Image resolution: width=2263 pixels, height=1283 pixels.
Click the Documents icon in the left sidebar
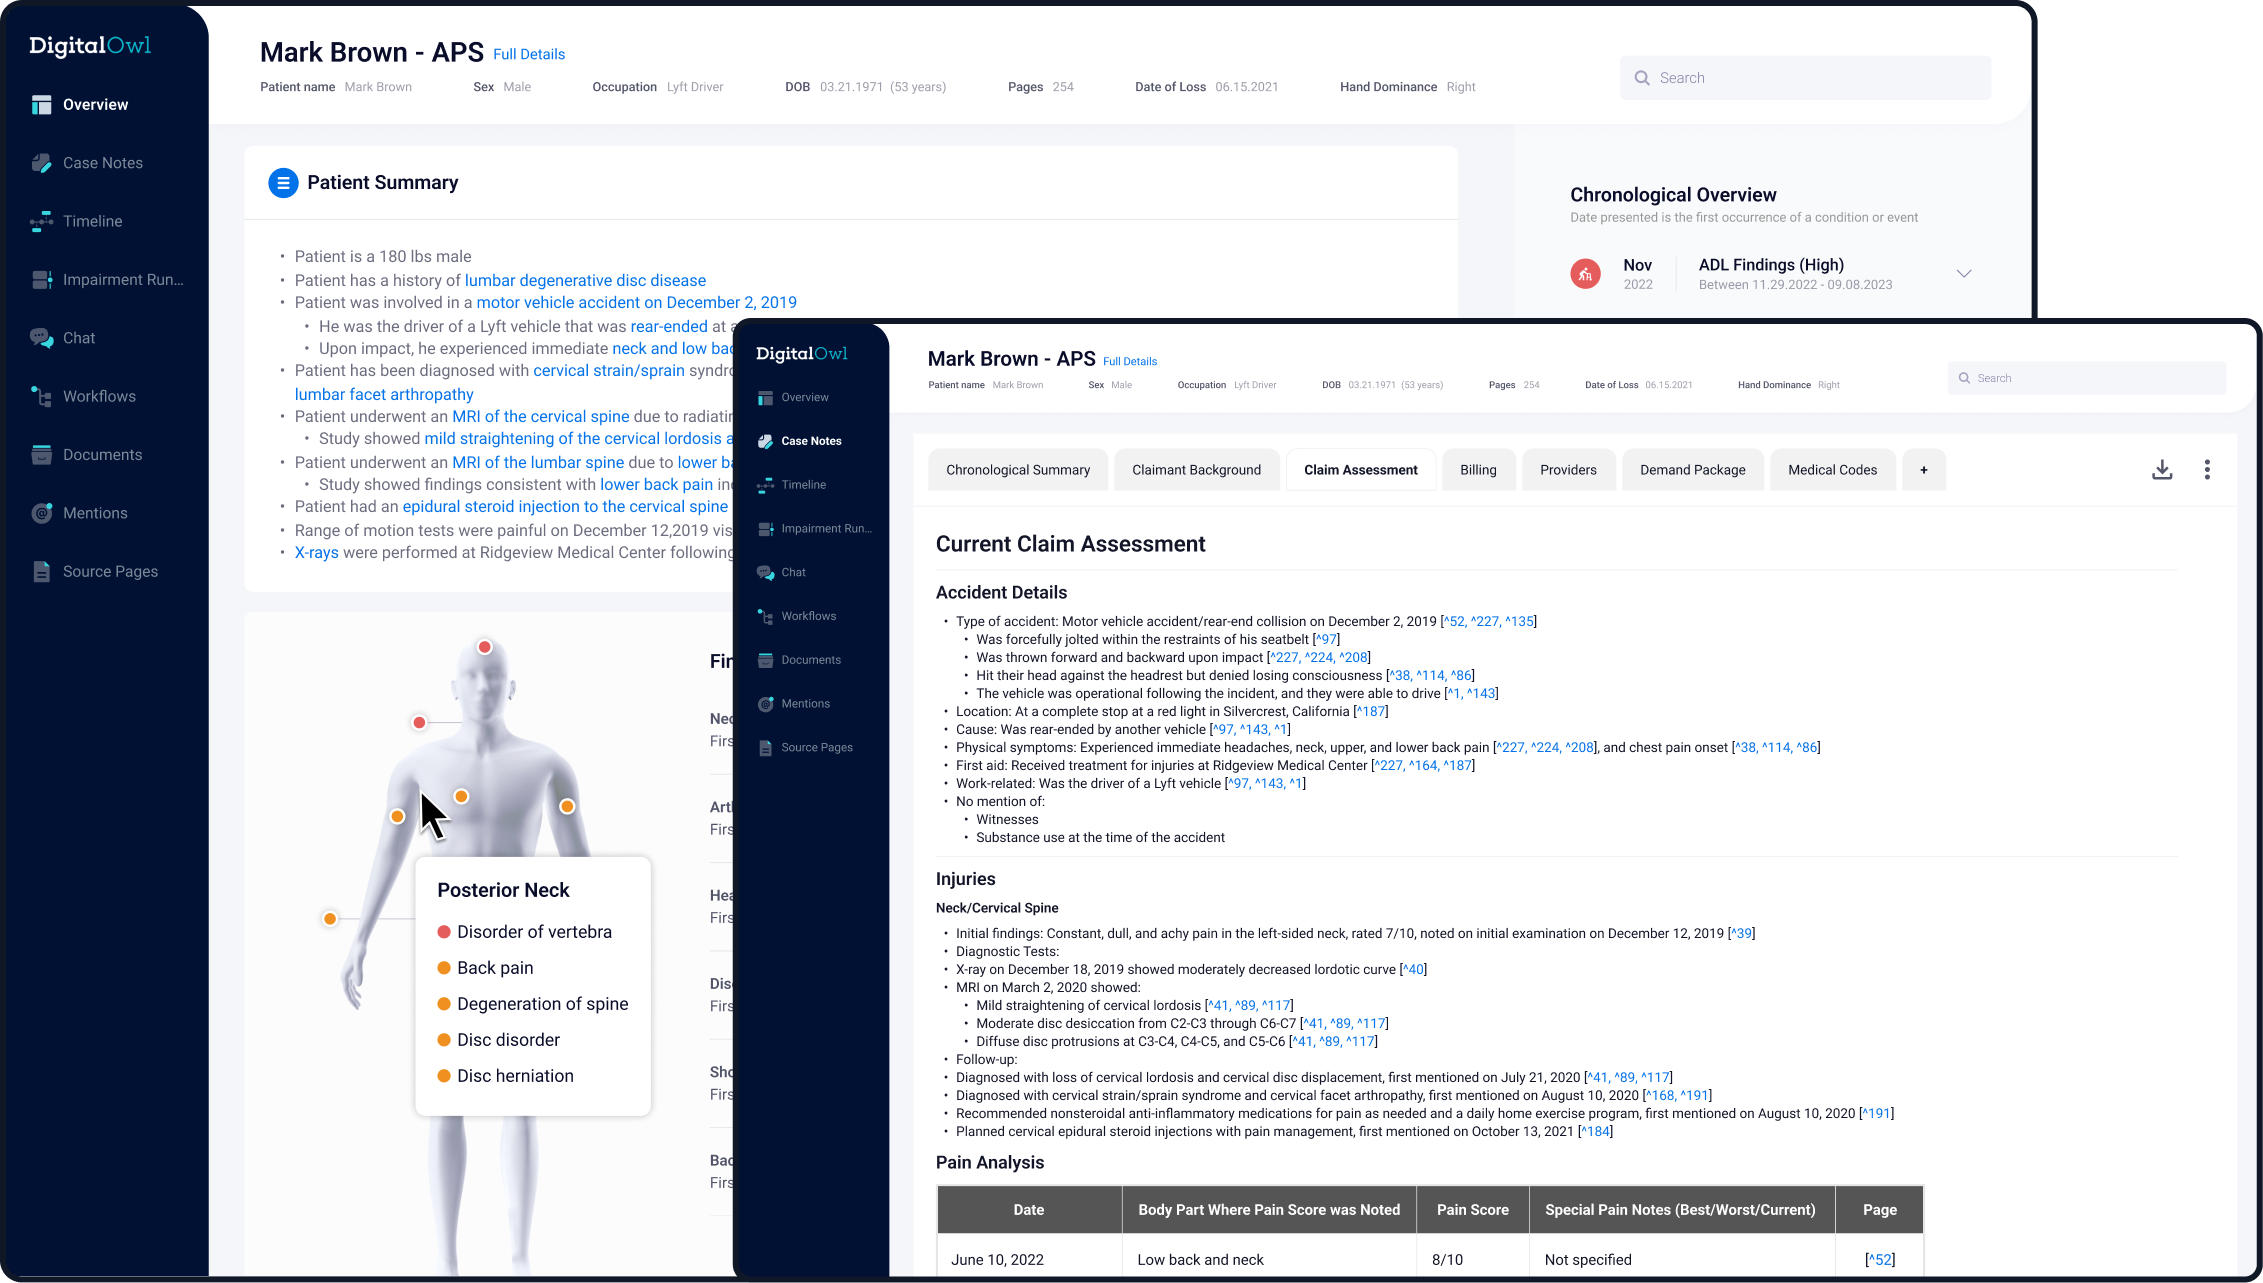click(41, 455)
